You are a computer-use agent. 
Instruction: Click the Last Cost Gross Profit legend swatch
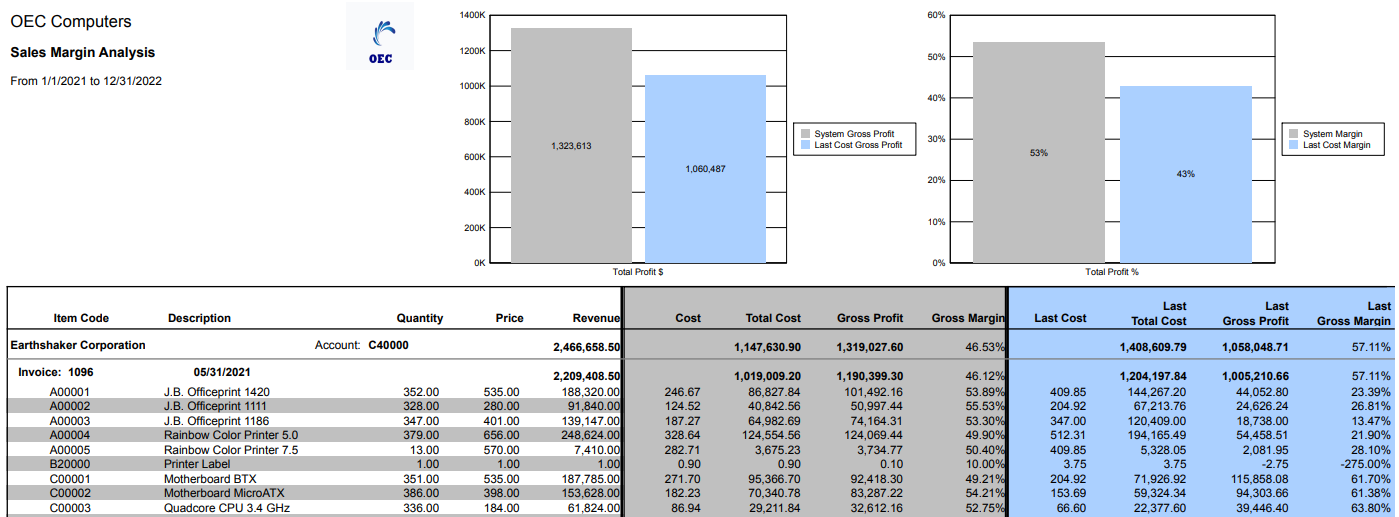805,146
